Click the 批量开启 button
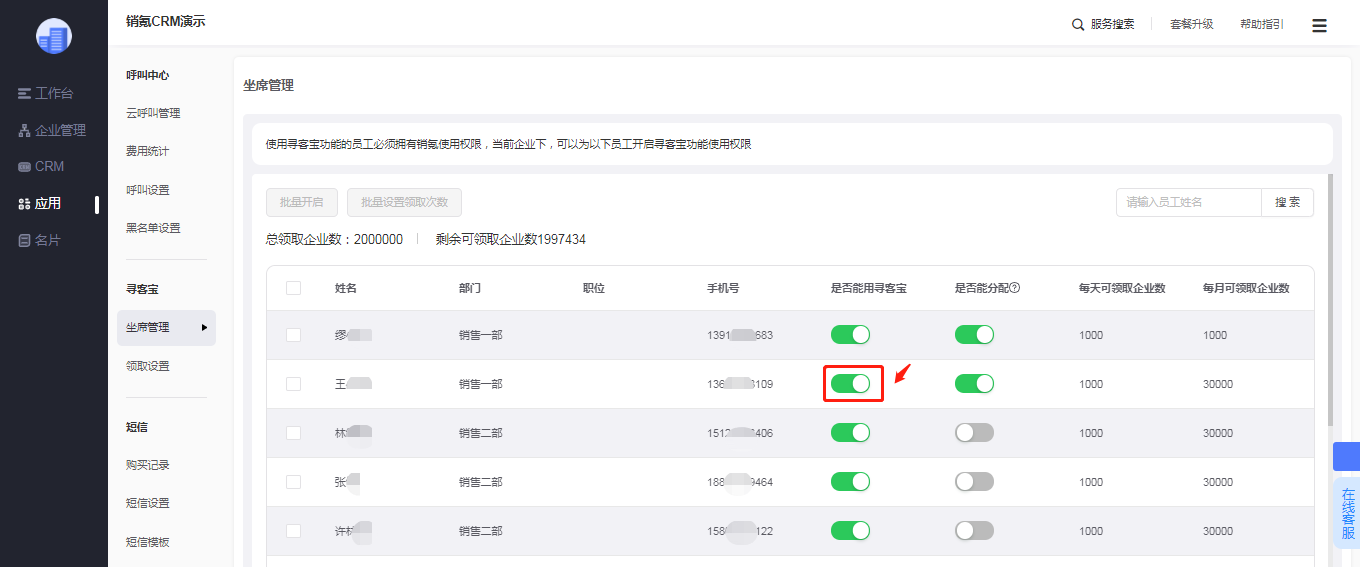 click(x=302, y=202)
